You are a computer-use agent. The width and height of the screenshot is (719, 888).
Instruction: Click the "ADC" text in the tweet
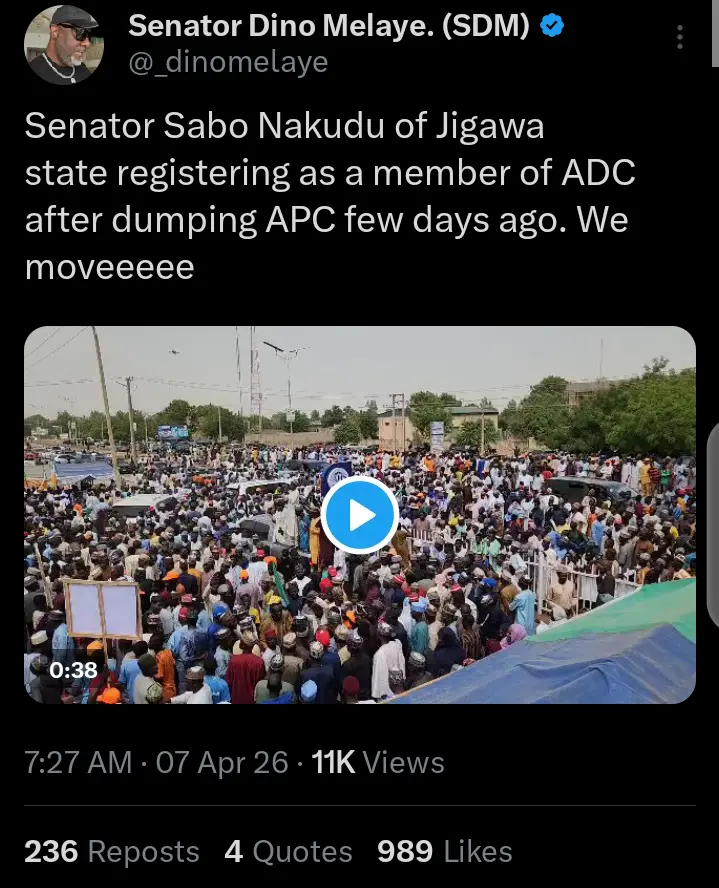598,173
